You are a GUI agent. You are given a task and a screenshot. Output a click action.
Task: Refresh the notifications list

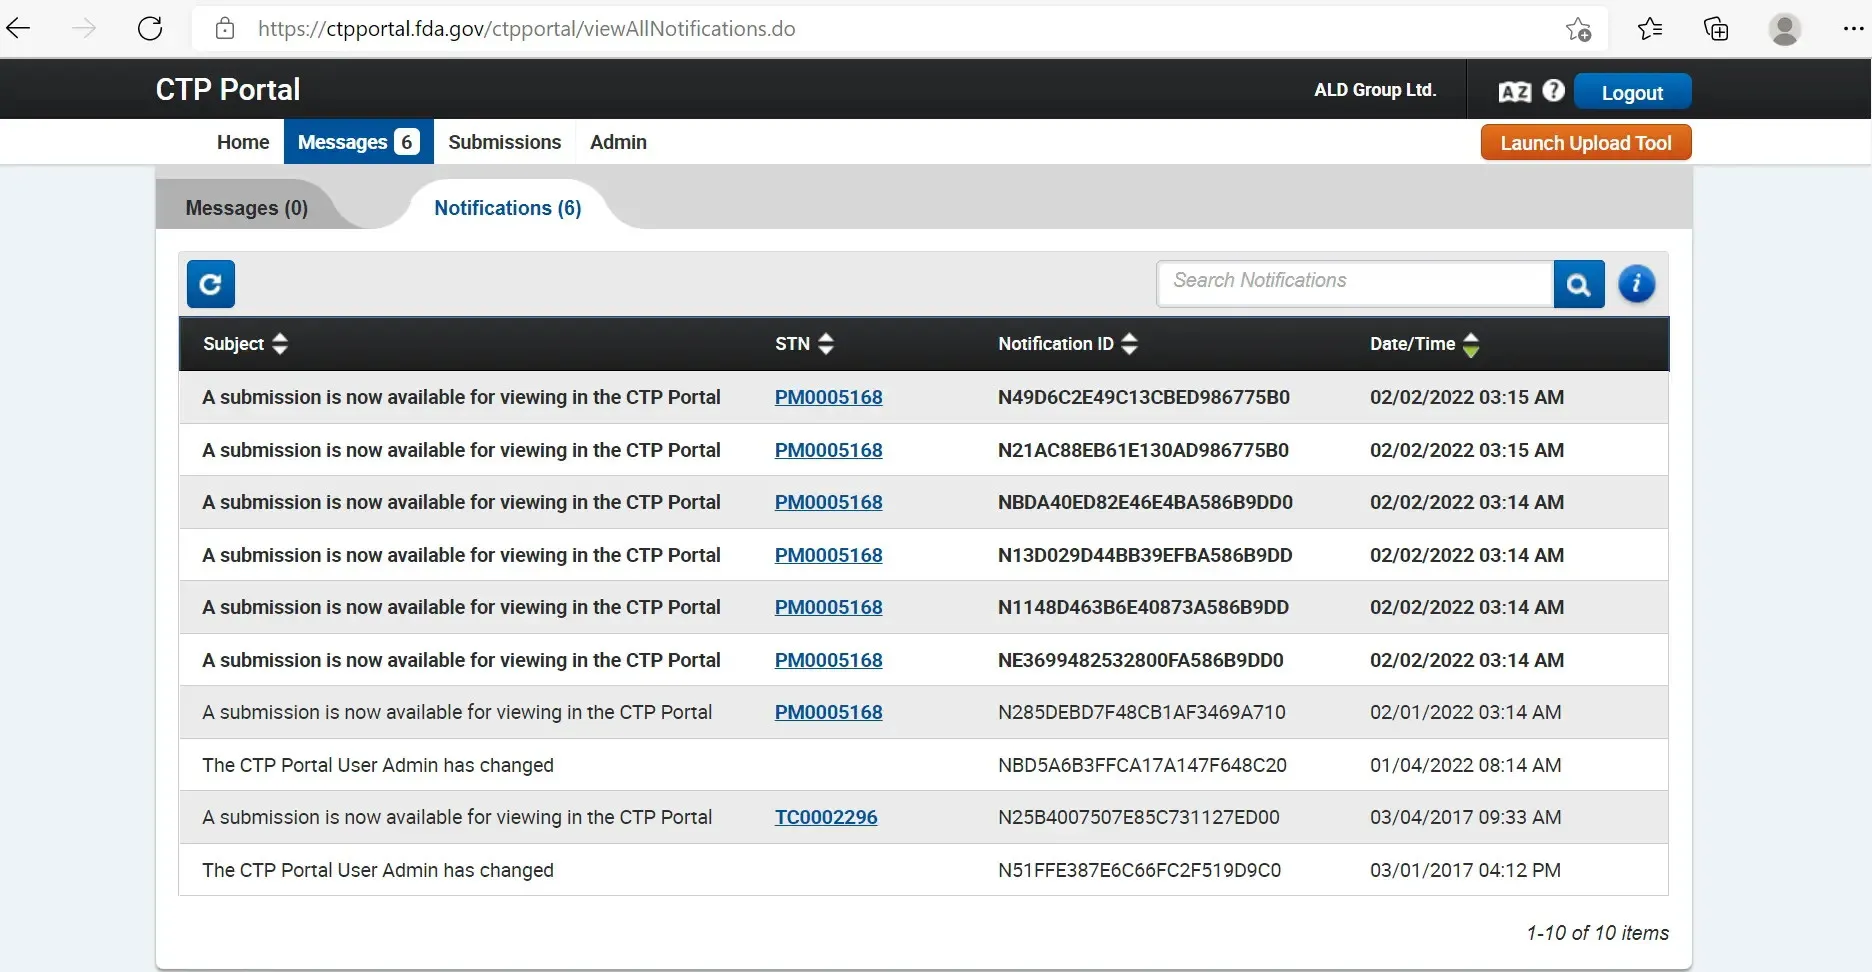211,284
